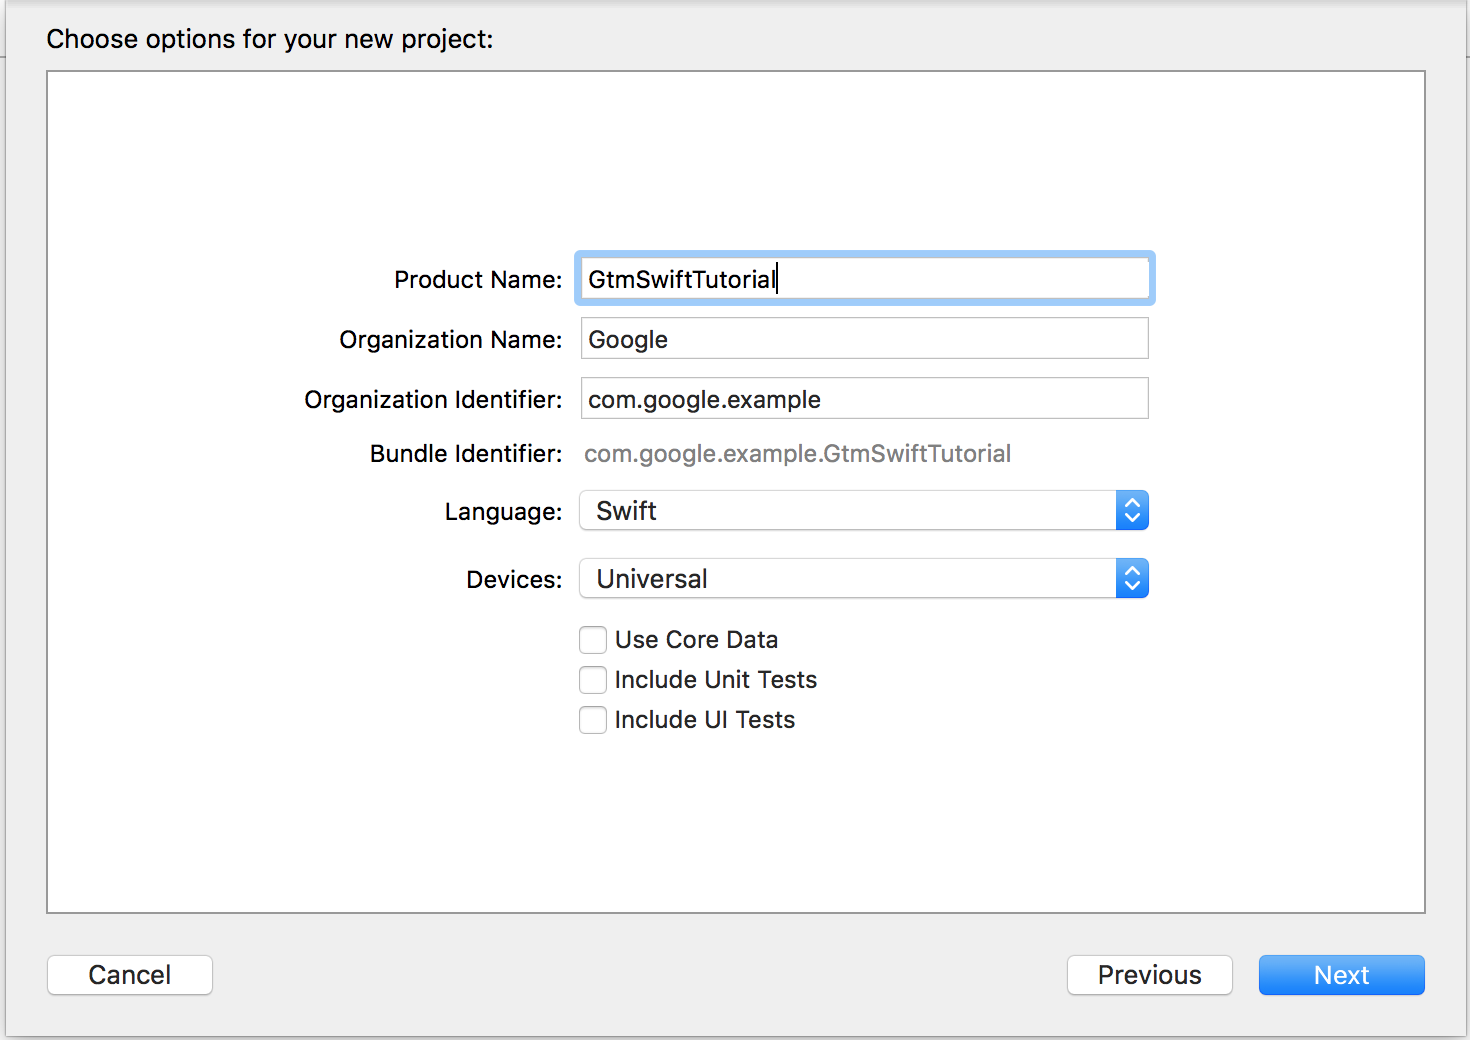
Task: Click the blue stepper control beside Universal
Action: point(1131,578)
